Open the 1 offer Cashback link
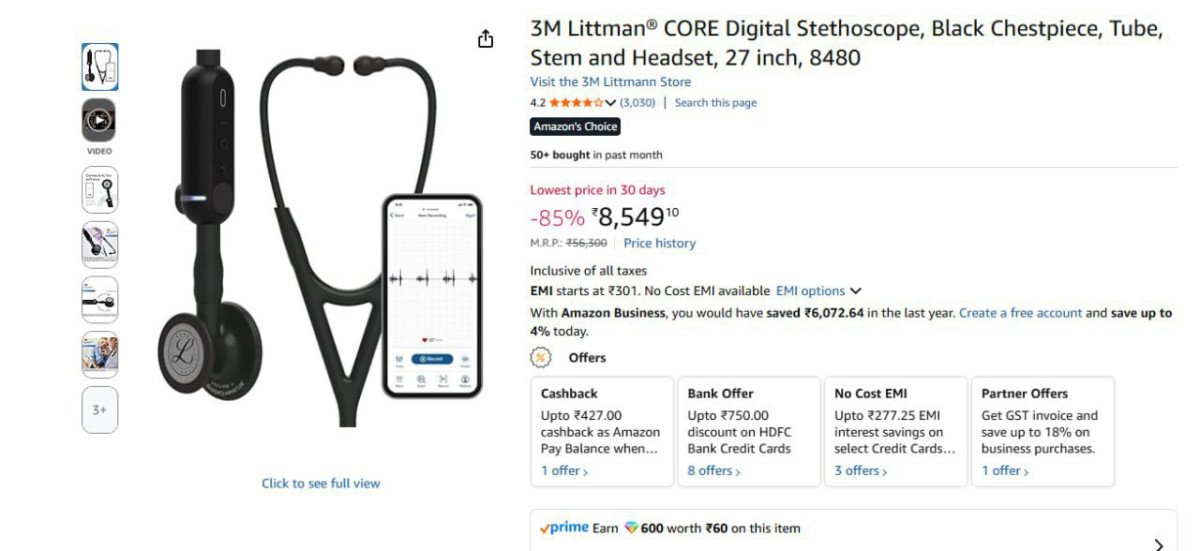 [x=564, y=470]
